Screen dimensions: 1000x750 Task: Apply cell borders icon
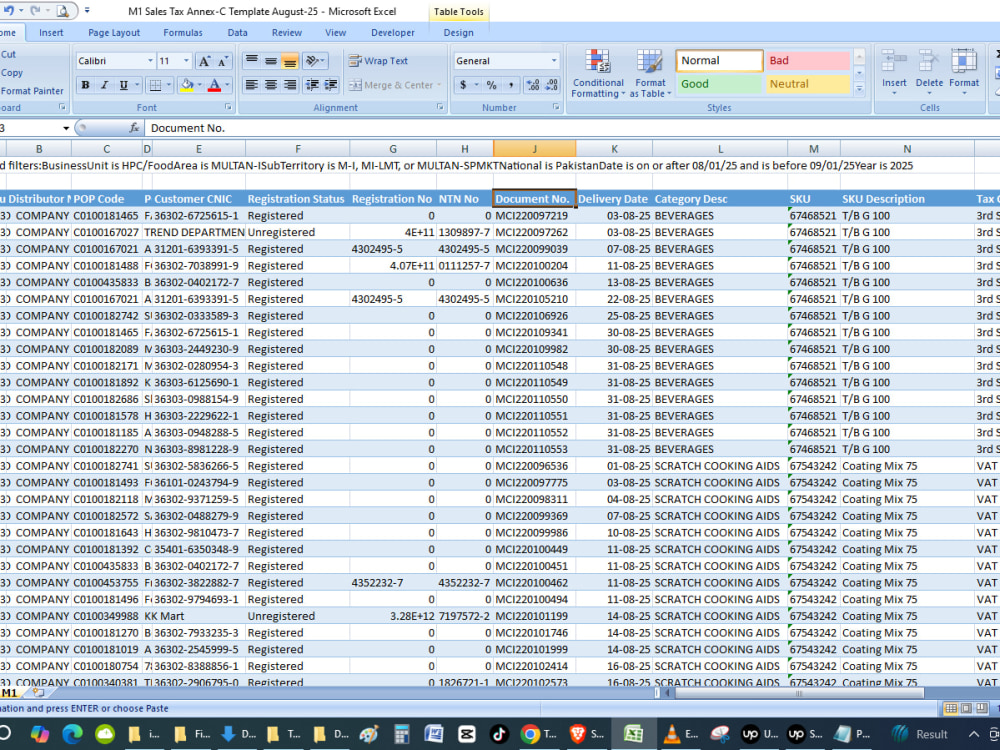(x=155, y=85)
